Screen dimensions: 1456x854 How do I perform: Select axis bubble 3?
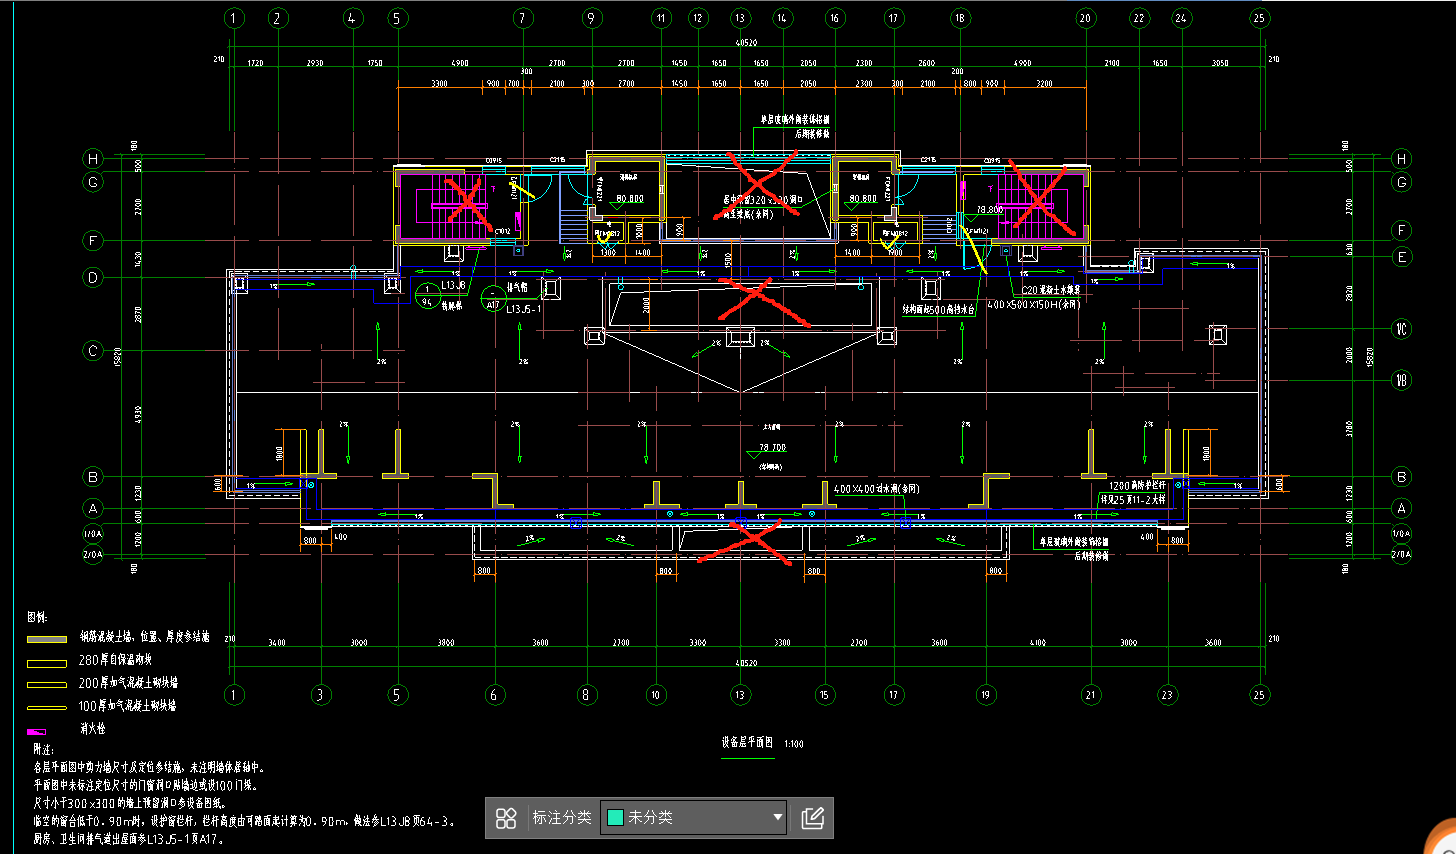coord(320,695)
